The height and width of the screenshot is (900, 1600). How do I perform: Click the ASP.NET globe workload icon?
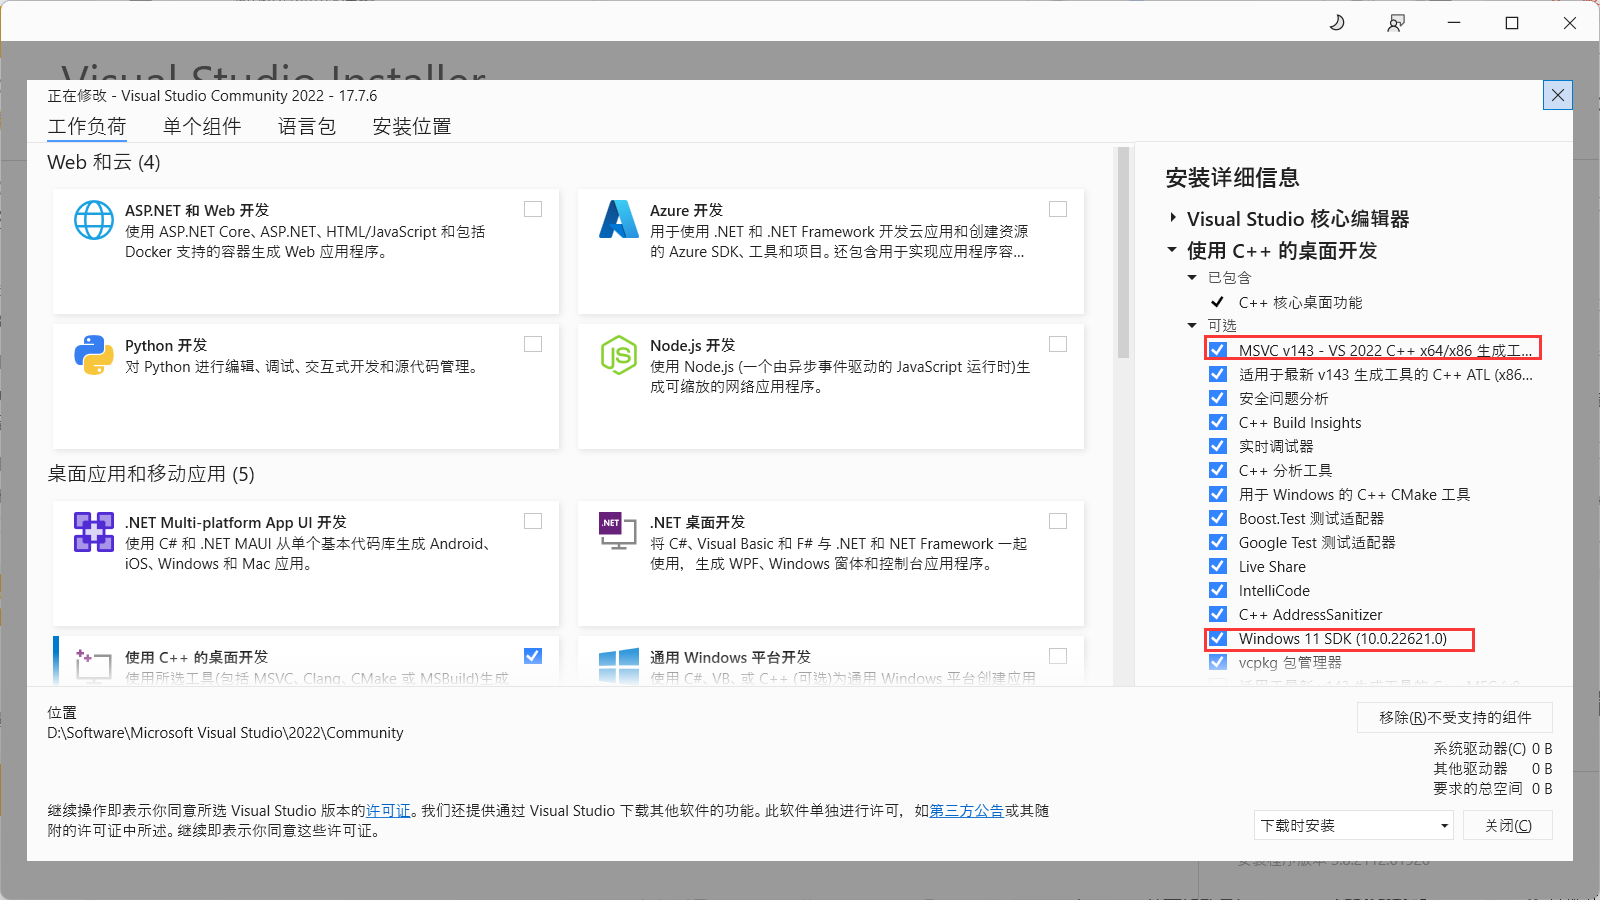click(94, 220)
